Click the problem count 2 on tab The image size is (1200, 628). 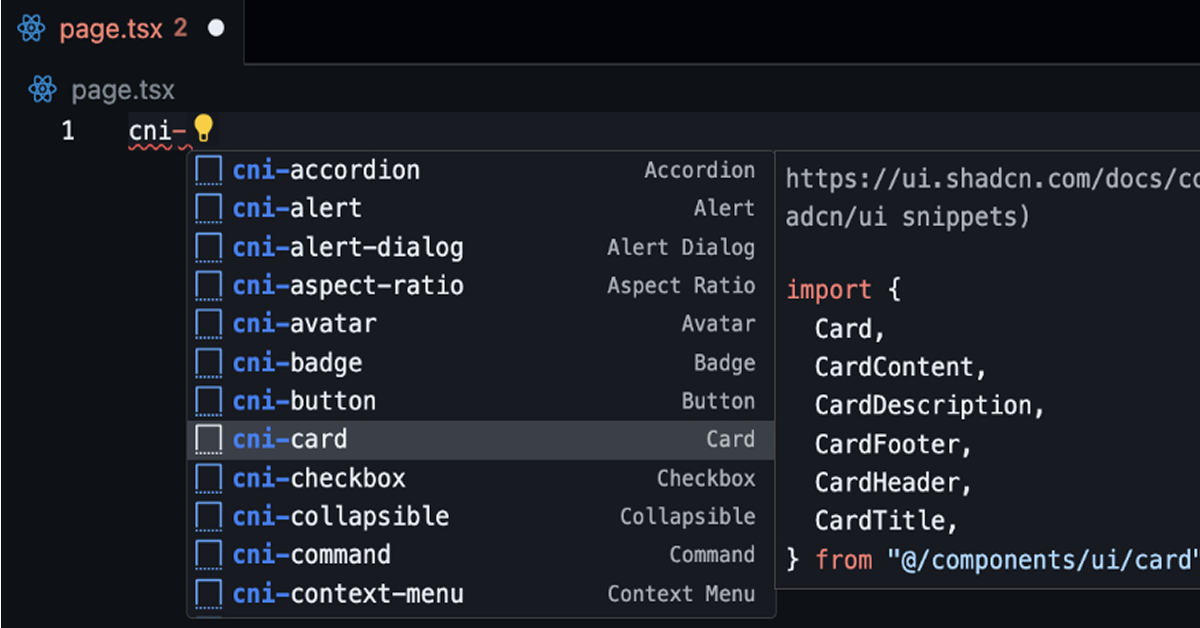pos(180,28)
